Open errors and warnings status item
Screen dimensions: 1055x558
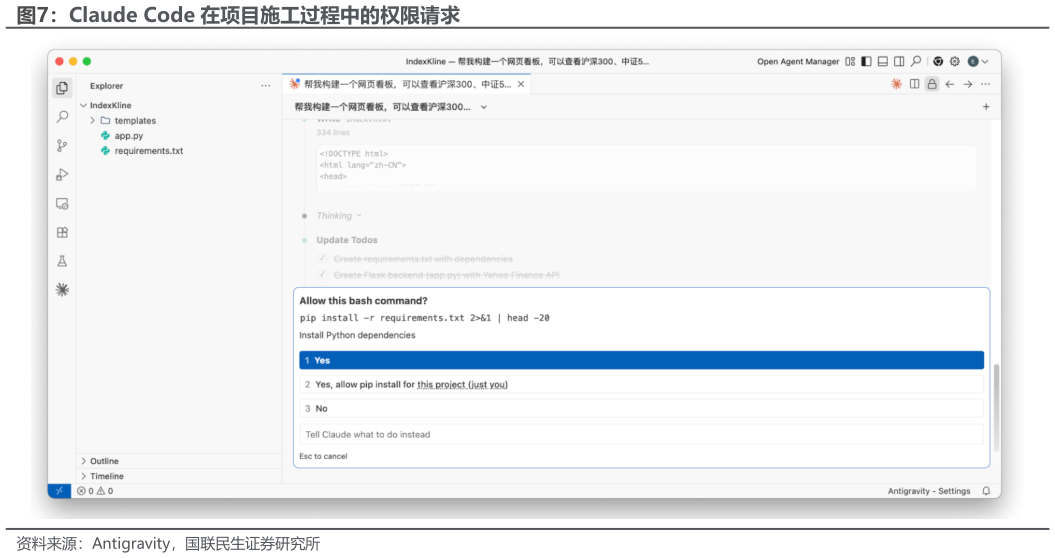[95, 491]
